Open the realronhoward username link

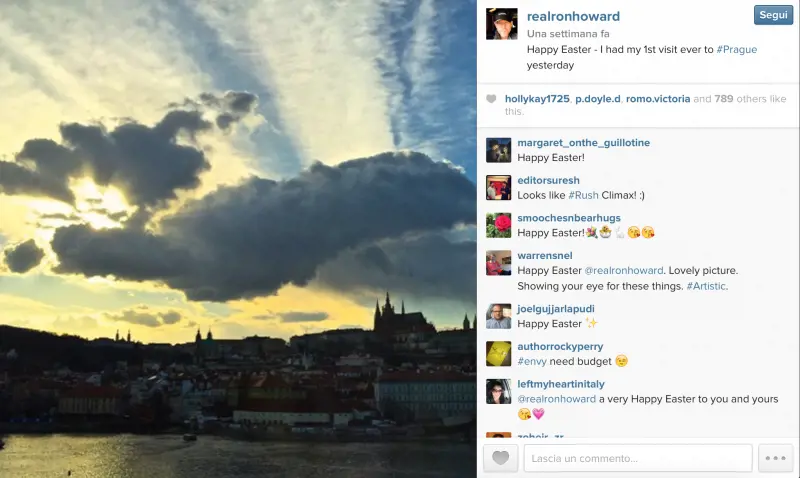pyautogui.click(x=573, y=16)
